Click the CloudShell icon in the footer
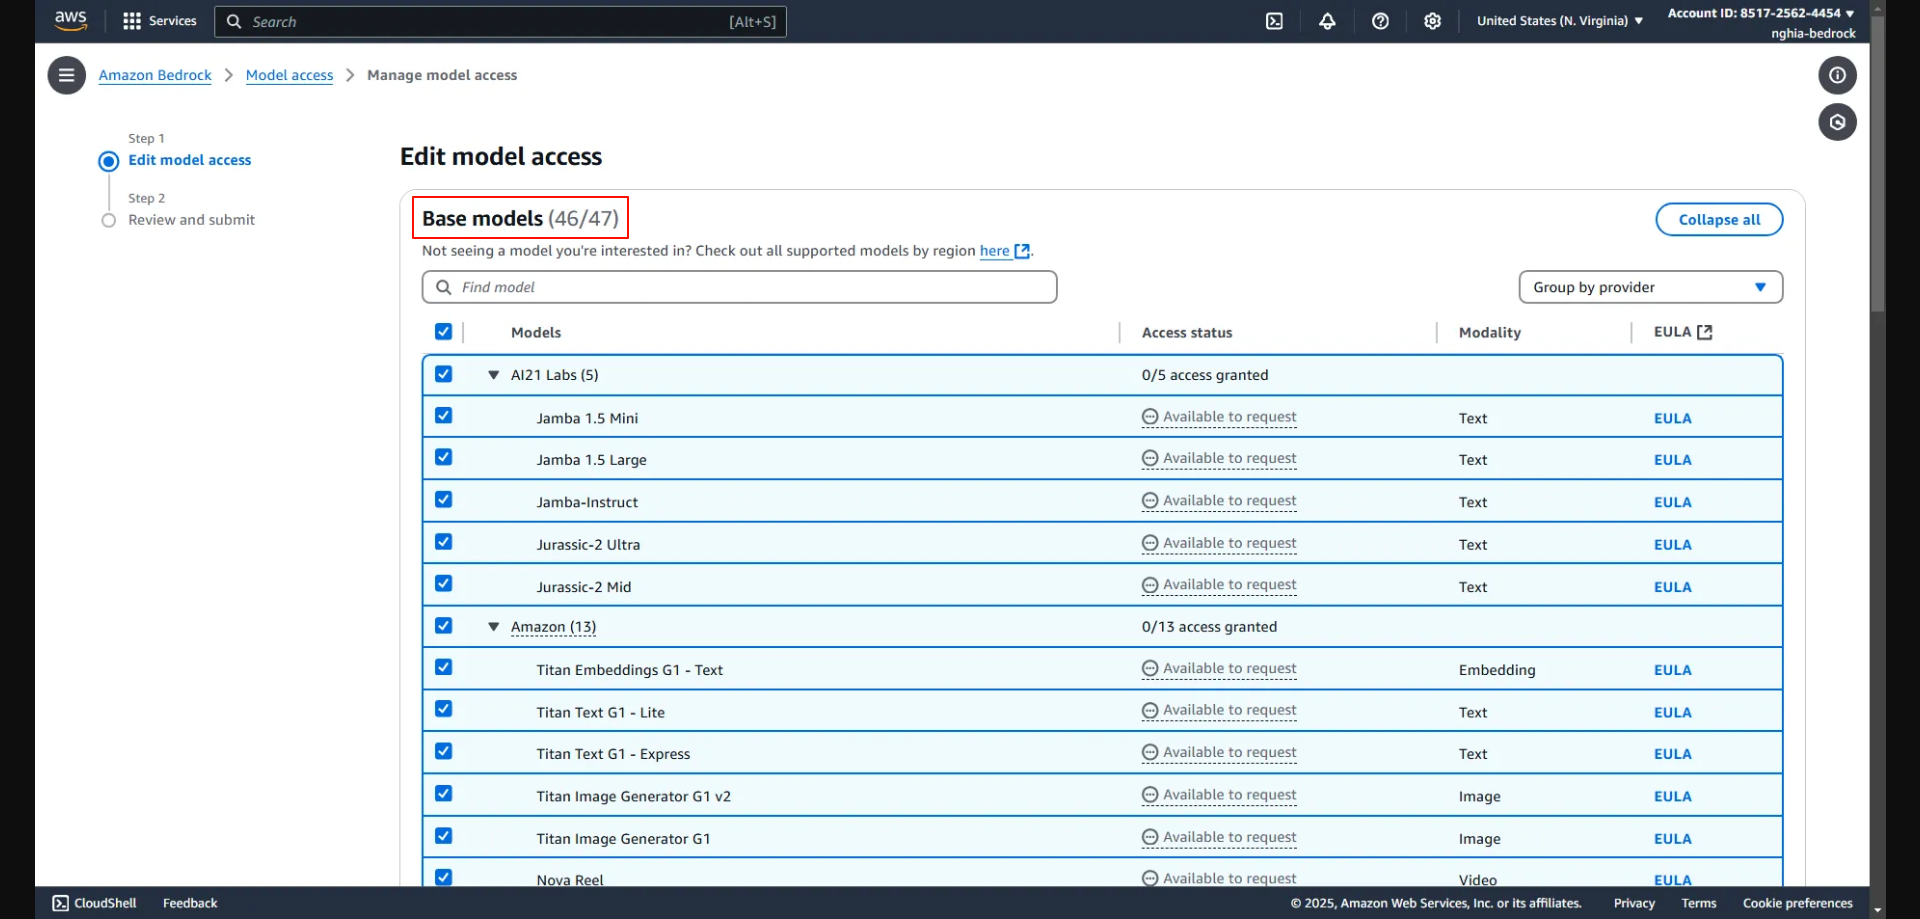 click(x=61, y=903)
